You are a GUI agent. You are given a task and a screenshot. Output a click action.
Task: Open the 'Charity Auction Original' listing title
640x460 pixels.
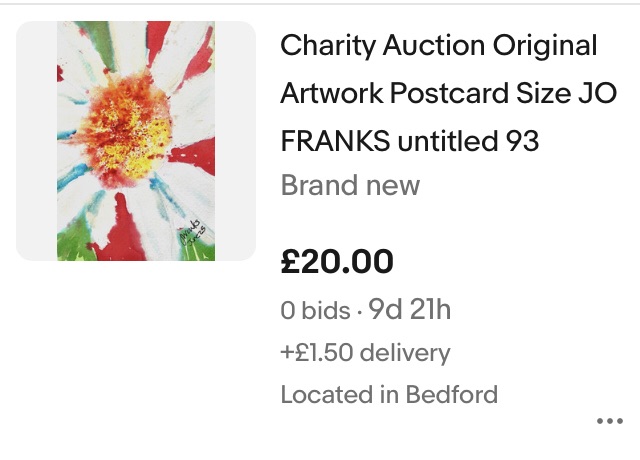(x=438, y=45)
